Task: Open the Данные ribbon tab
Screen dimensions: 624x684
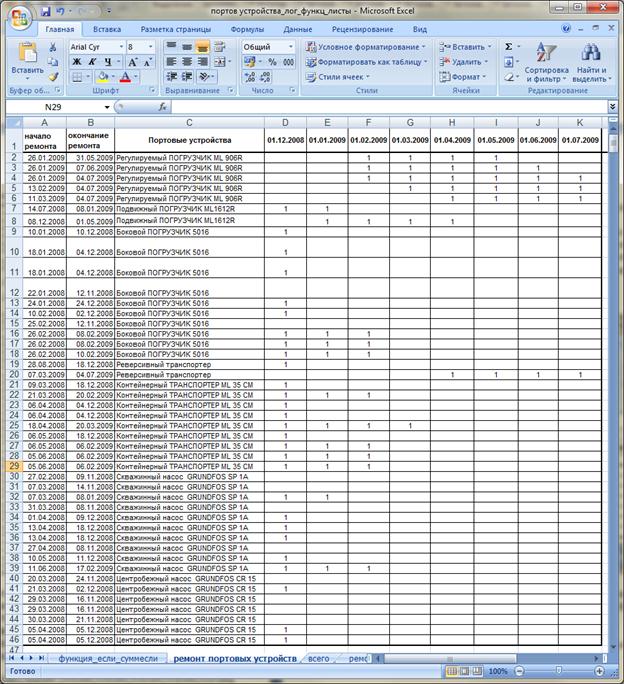Action: (298, 29)
